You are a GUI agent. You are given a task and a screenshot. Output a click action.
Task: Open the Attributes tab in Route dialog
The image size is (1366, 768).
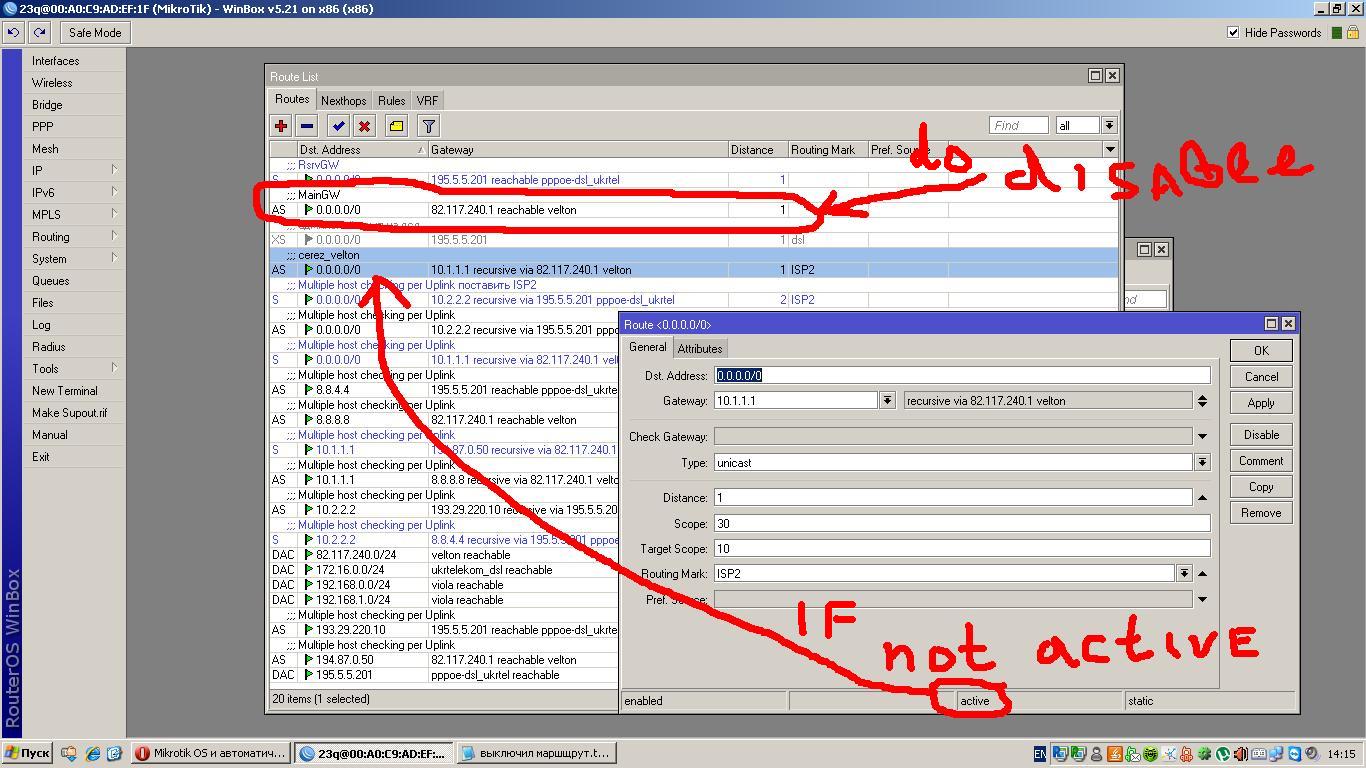[700, 349]
